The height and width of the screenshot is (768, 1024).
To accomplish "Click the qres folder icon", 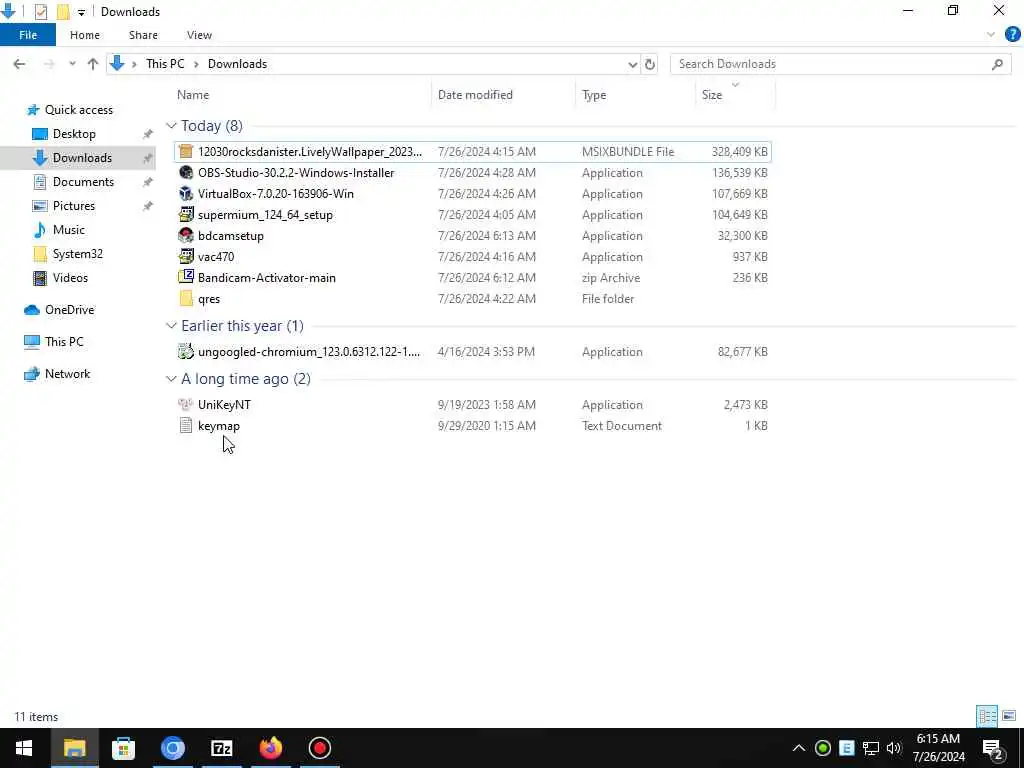I will coord(186,298).
